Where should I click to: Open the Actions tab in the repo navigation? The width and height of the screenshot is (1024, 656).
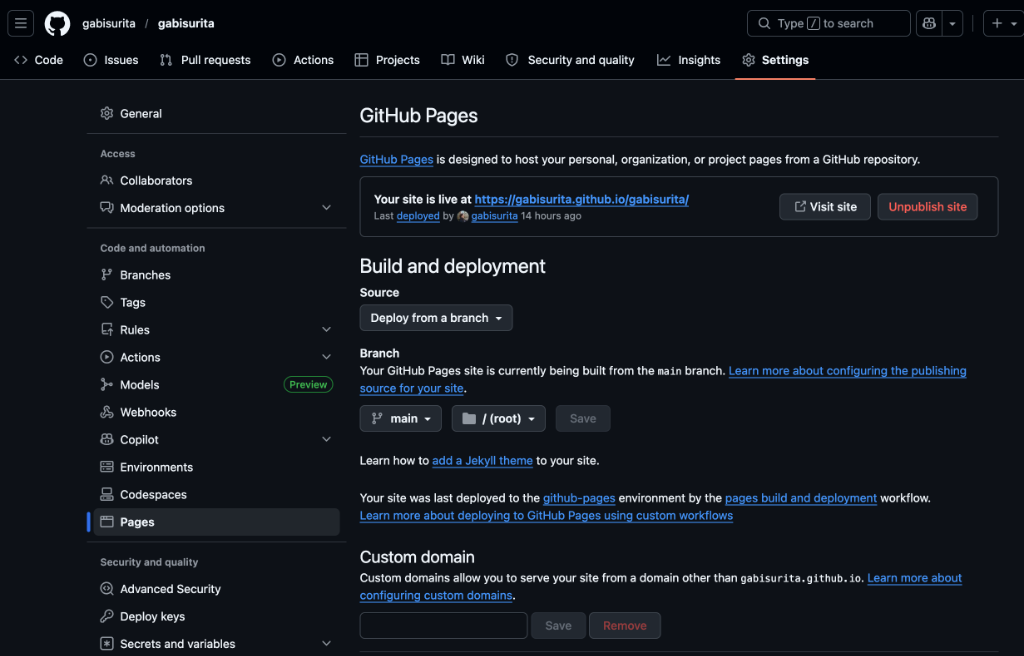303,60
